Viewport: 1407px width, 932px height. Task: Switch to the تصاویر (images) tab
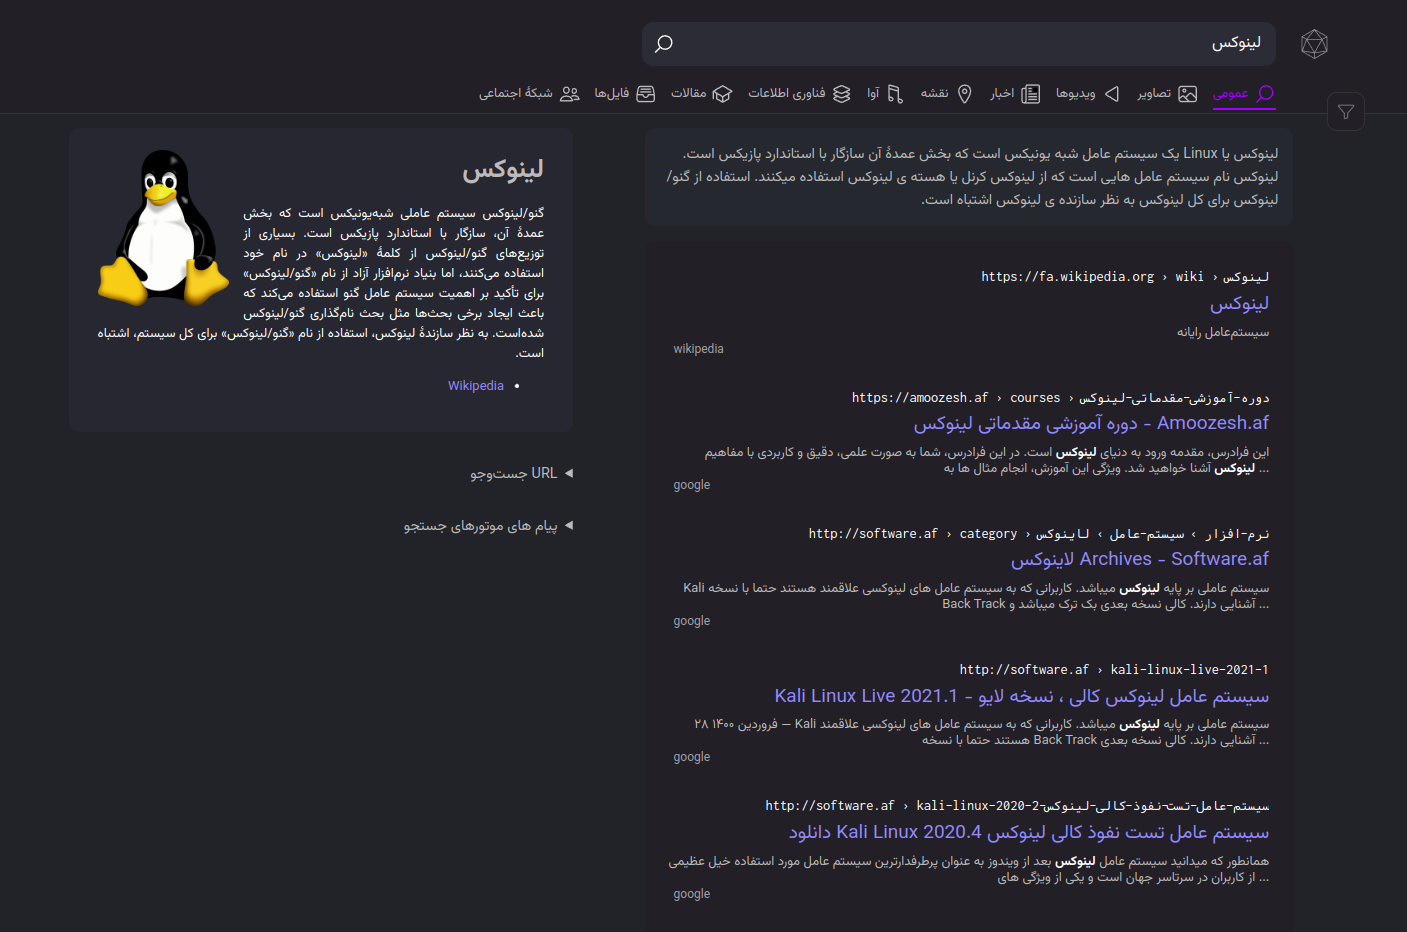pyautogui.click(x=1167, y=94)
